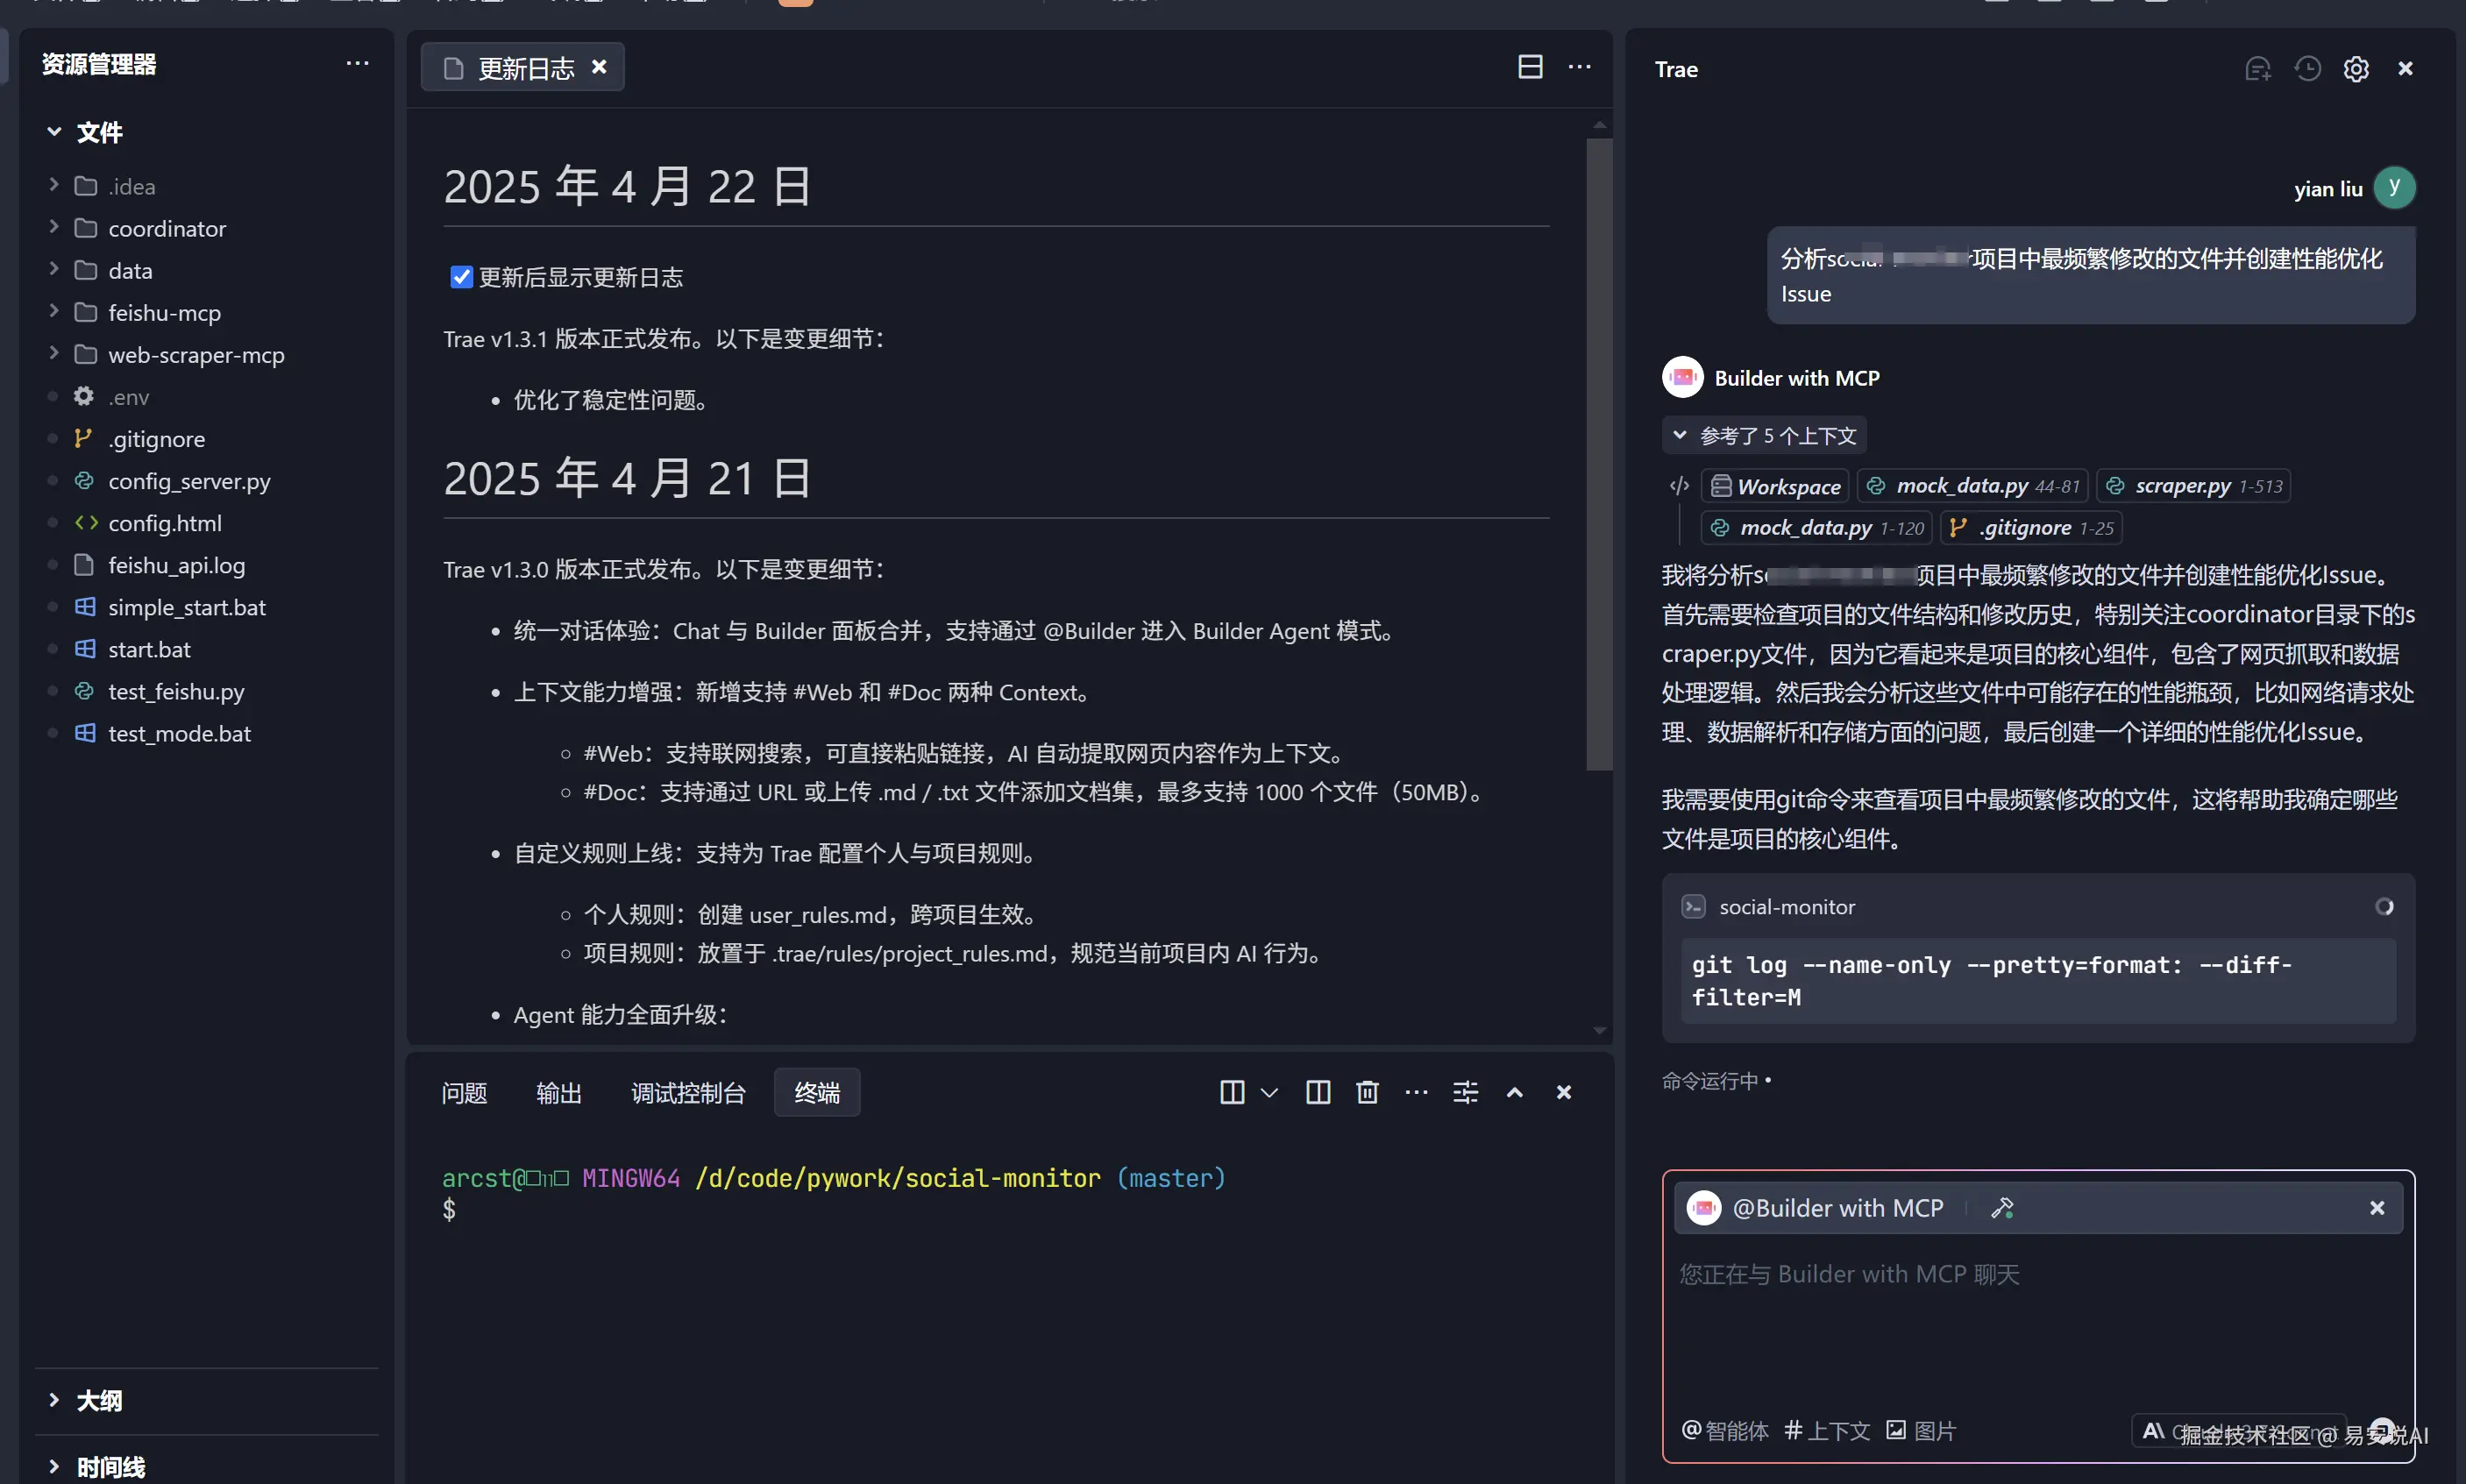2466x1484 pixels.
Task: Open new terminal profile dropdown arrow
Action: [x=1269, y=1092]
